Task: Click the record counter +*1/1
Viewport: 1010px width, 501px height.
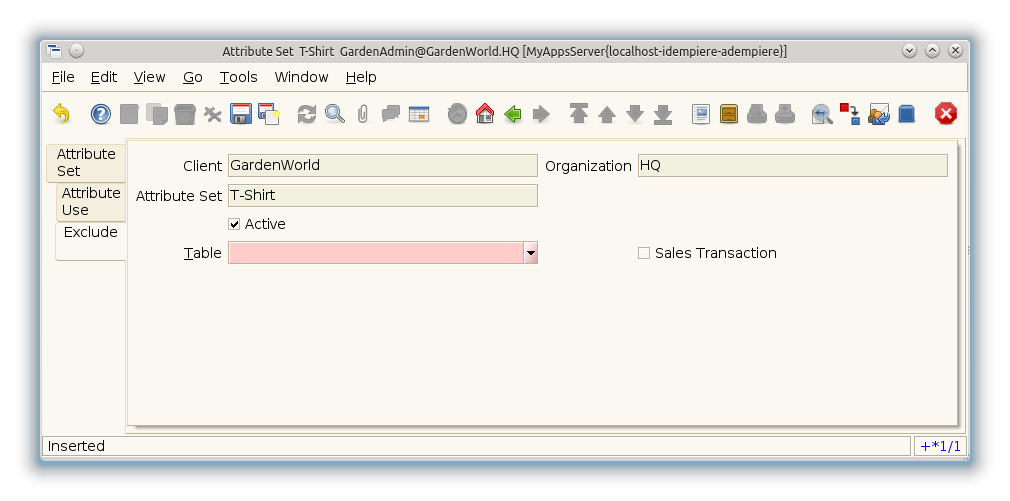Action: (940, 446)
